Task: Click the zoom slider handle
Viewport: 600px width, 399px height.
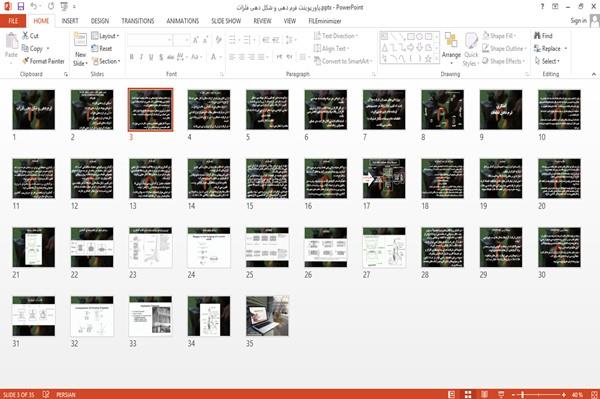Action: pos(523,394)
